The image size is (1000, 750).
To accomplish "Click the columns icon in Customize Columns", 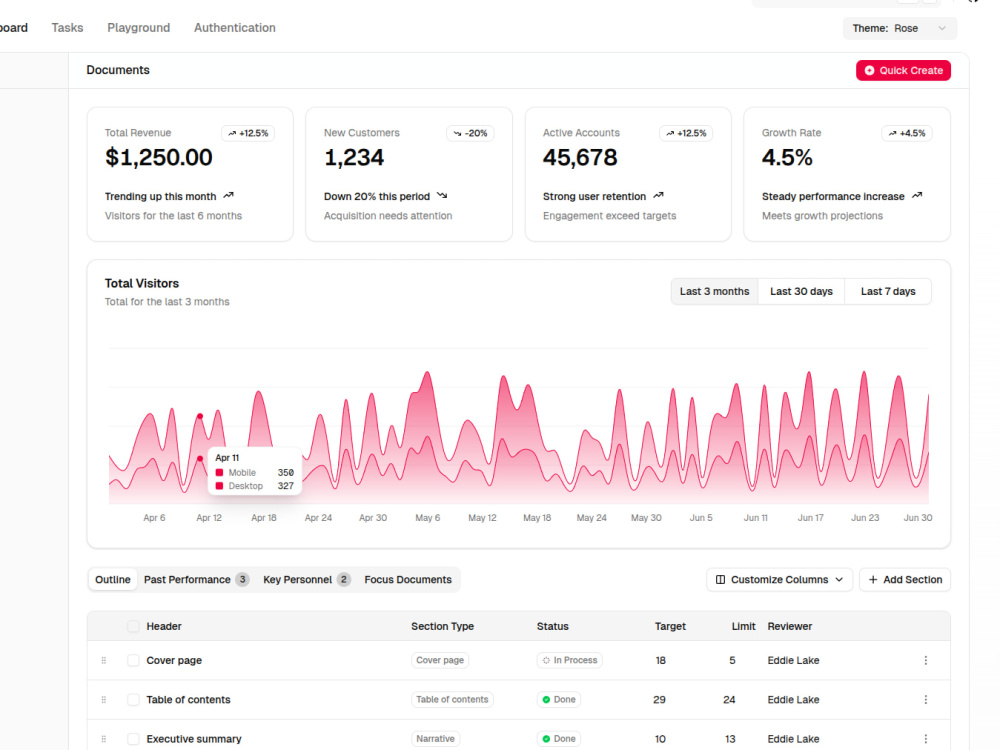I will (x=720, y=580).
